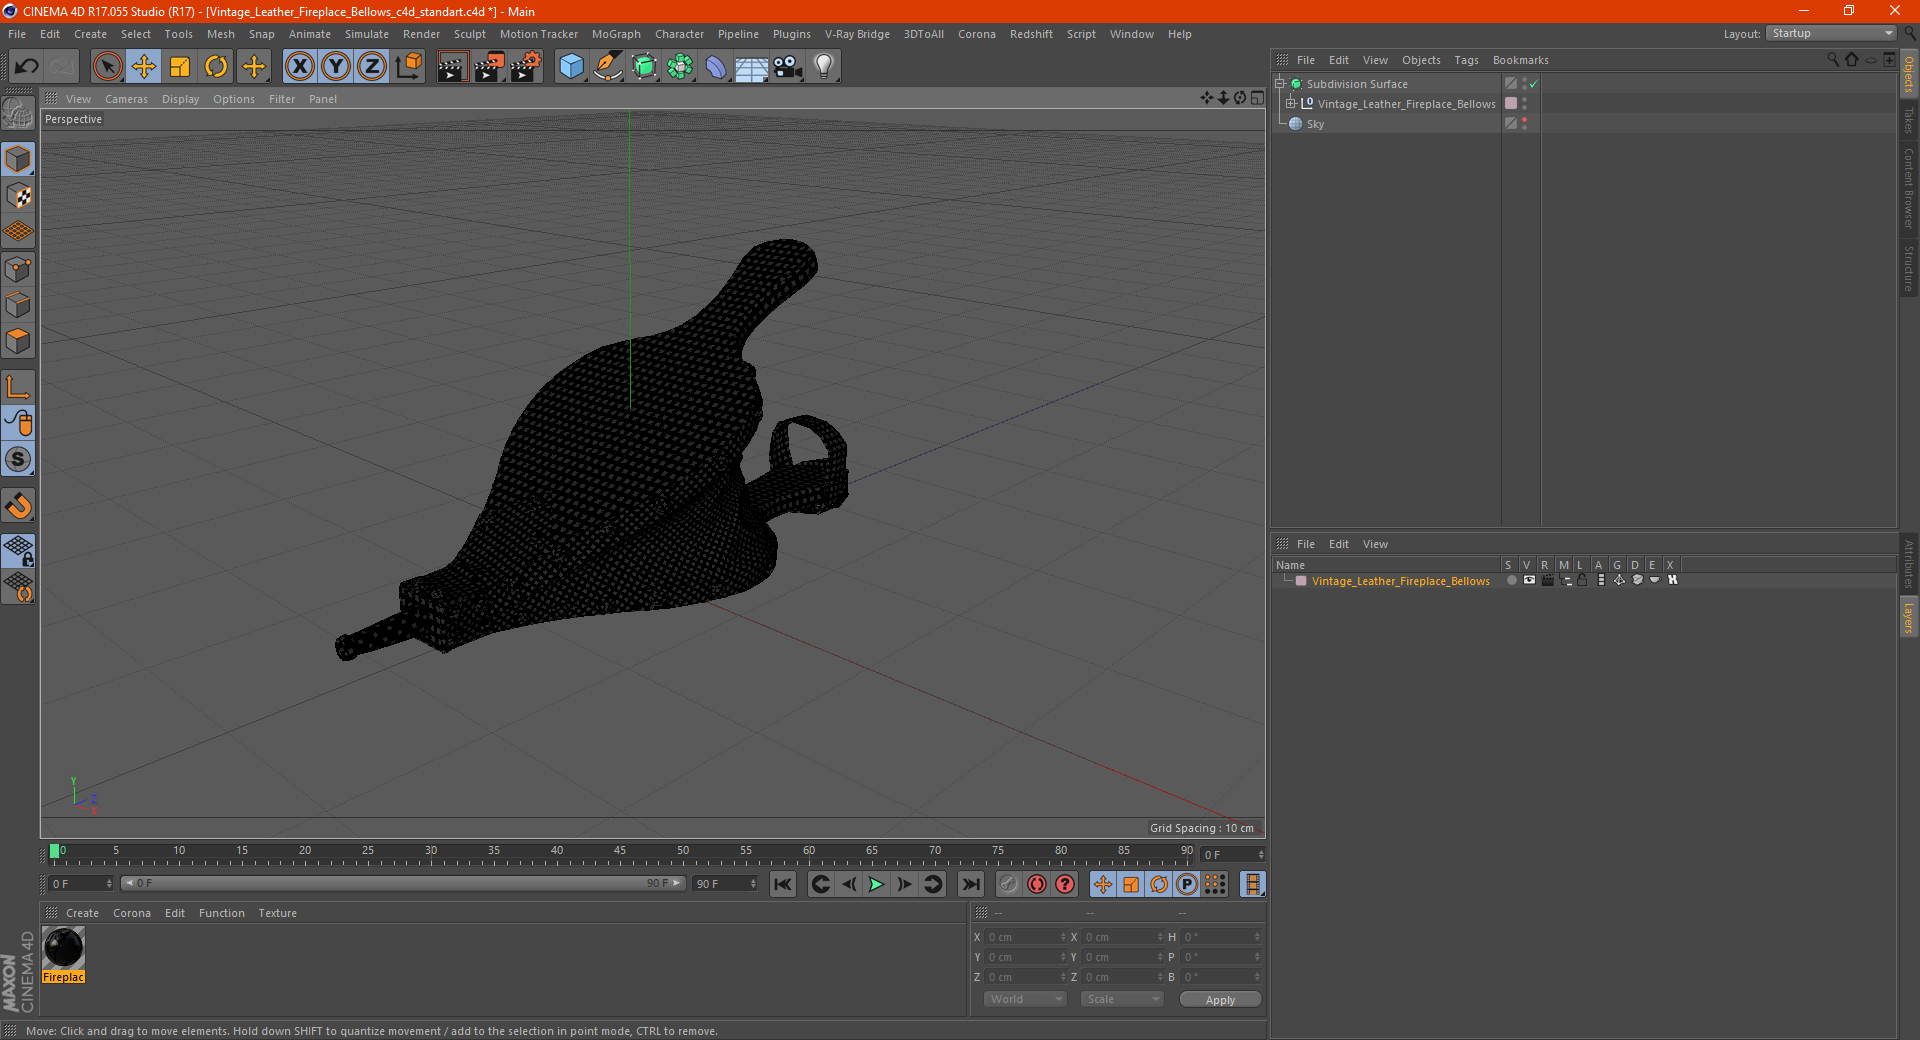Open Objects menu in Object Manager
The image size is (1920, 1040).
coord(1421,60)
